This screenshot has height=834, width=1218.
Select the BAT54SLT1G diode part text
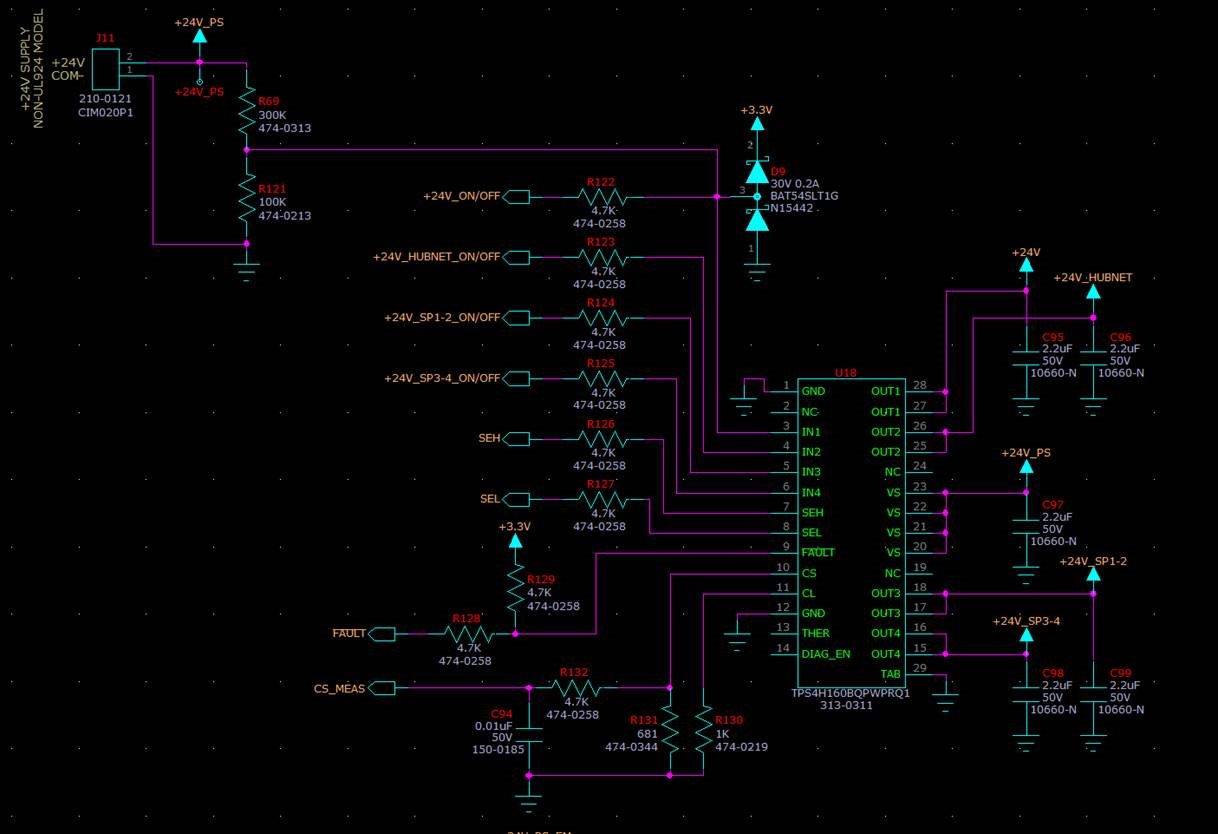(x=805, y=196)
